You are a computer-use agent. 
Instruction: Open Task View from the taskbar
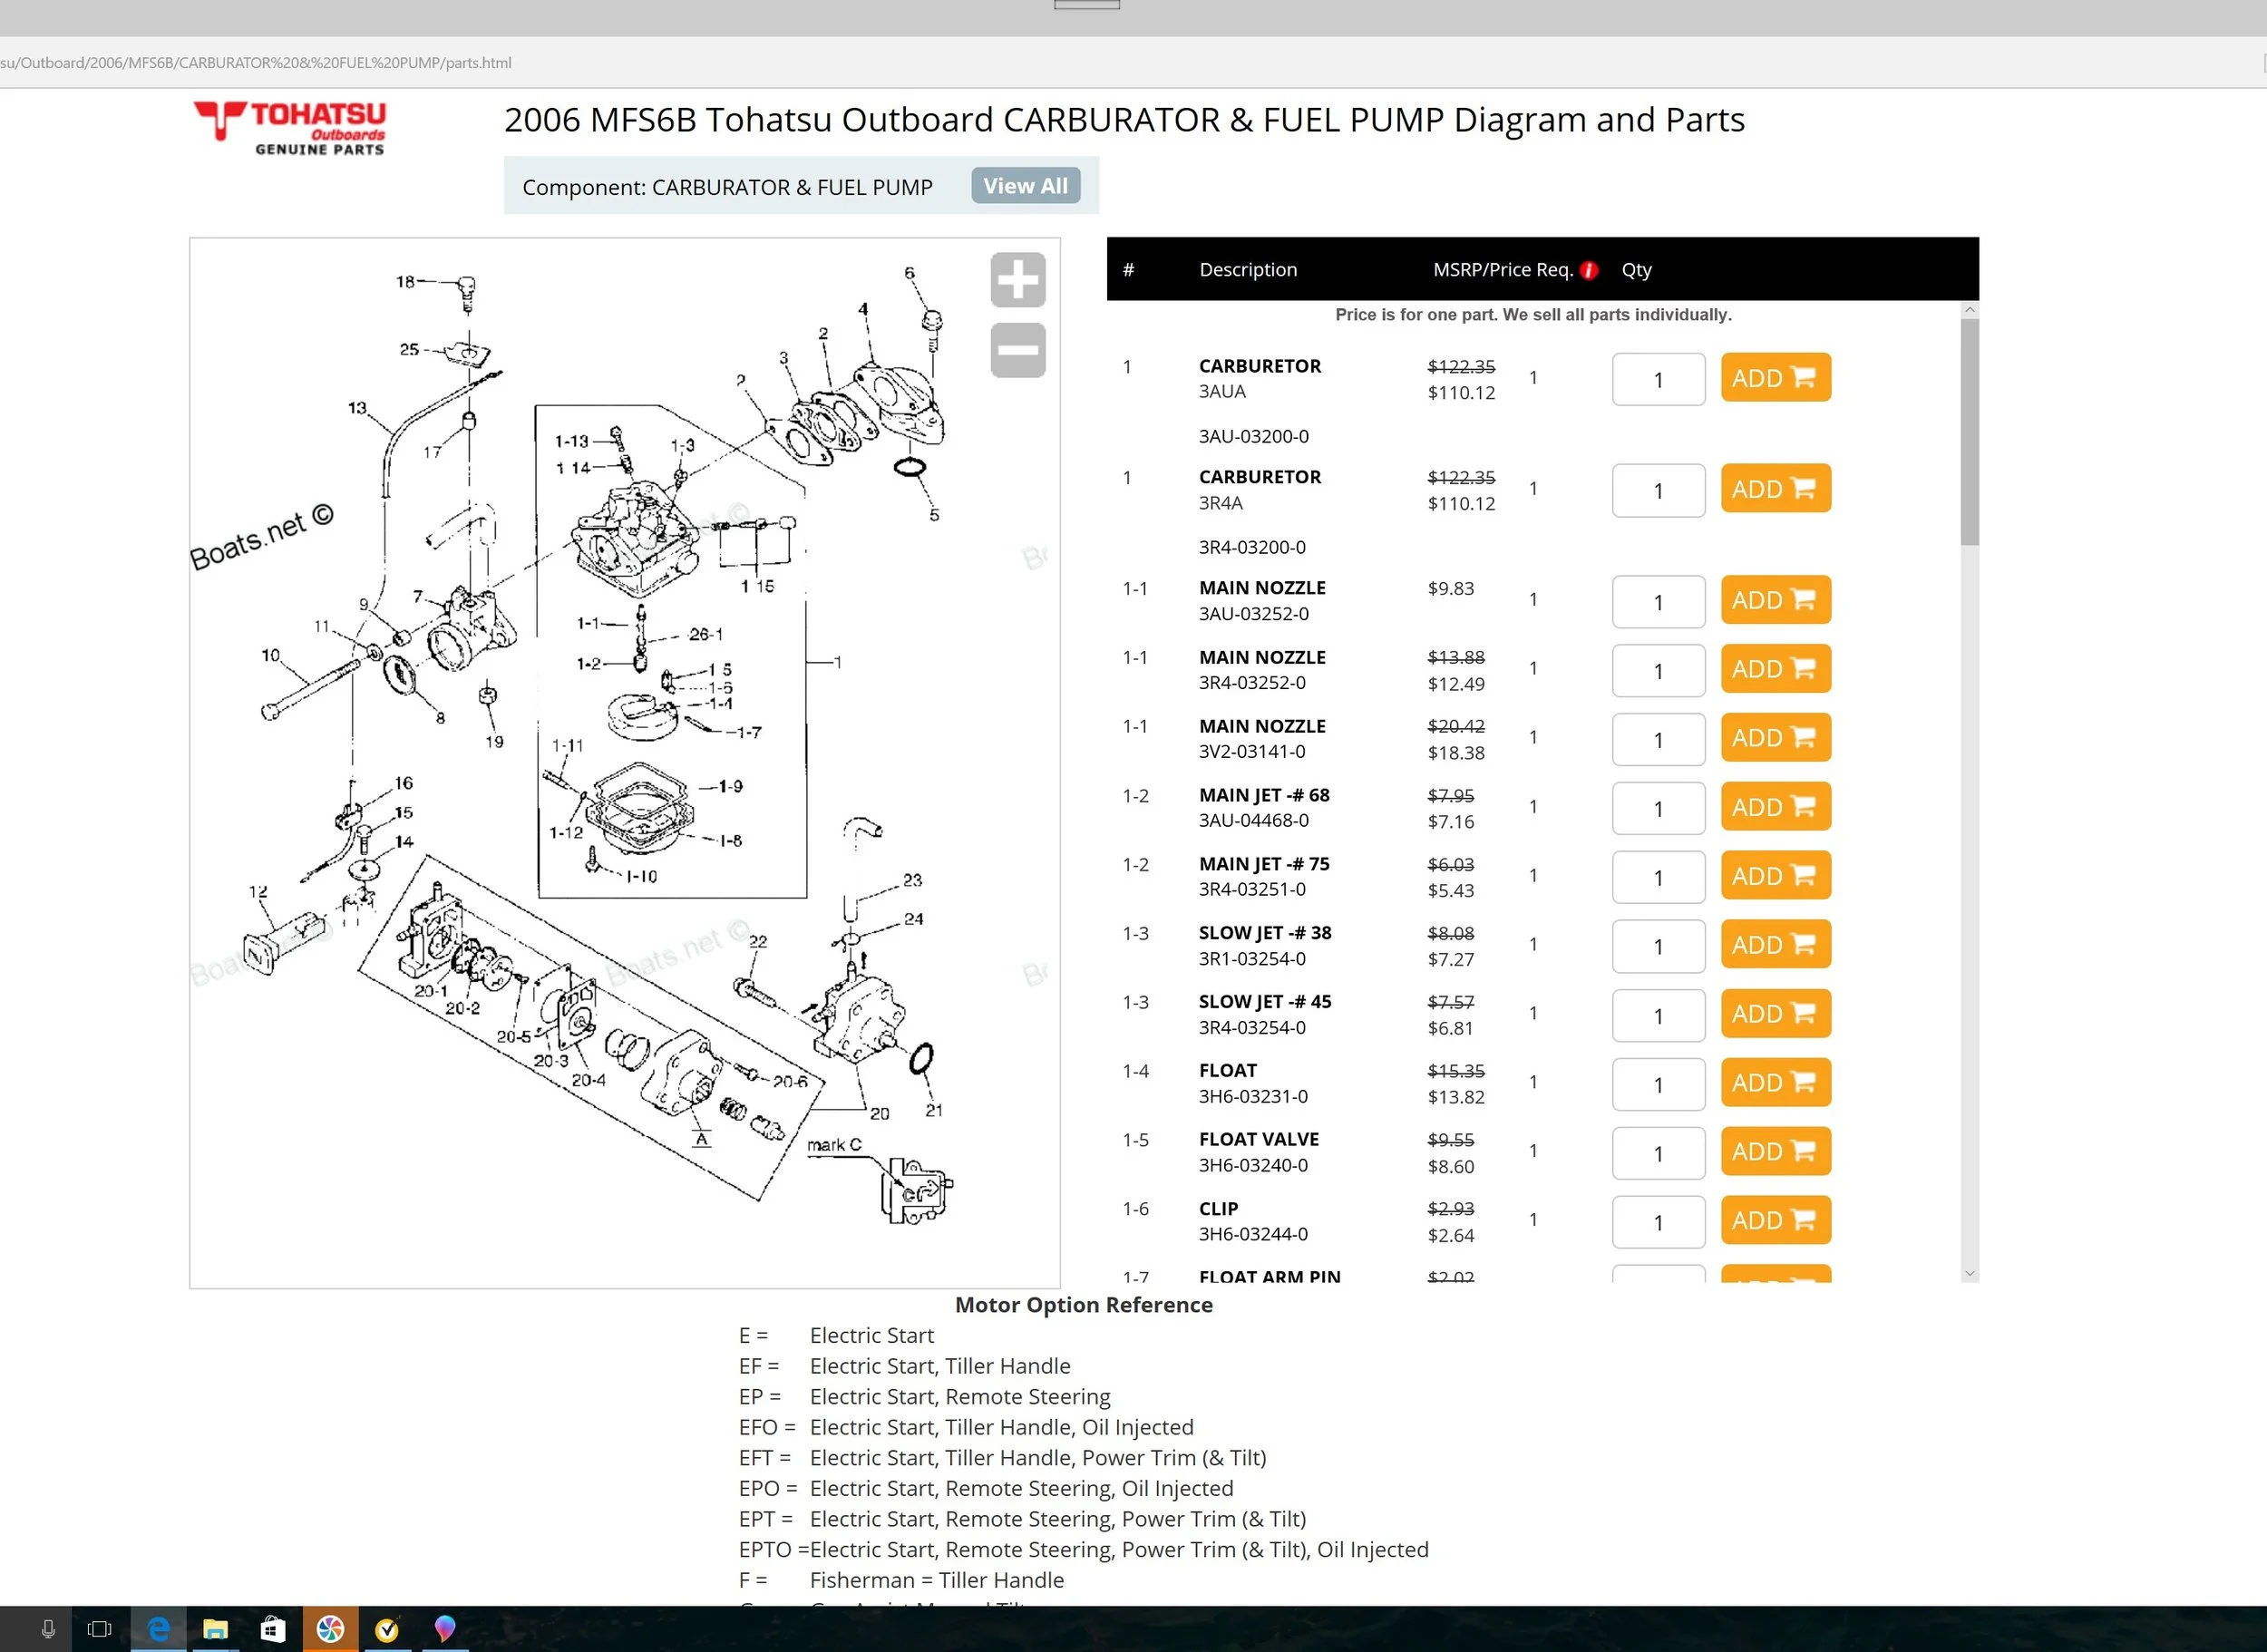tap(100, 1629)
